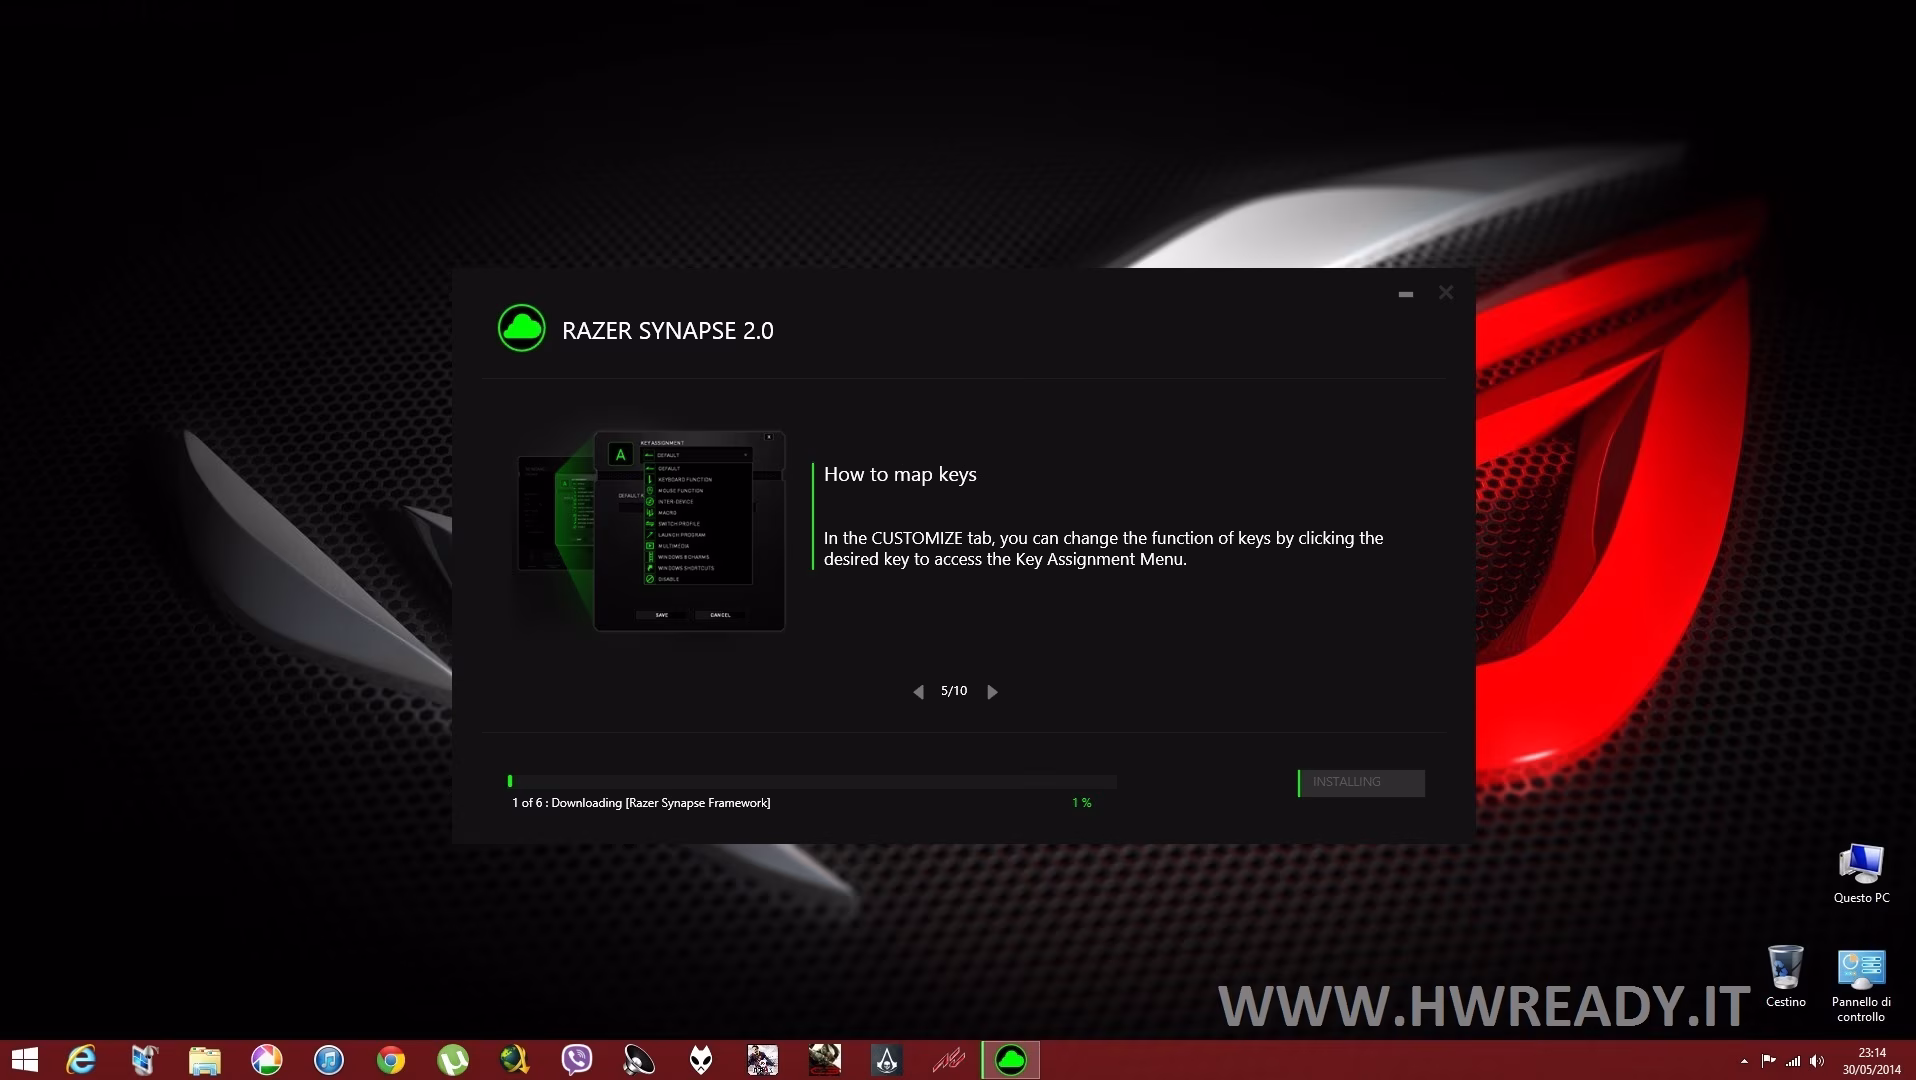Screen dimensions: 1916x1080
Task: Open Google Chrome from the taskbar
Action: point(391,1060)
